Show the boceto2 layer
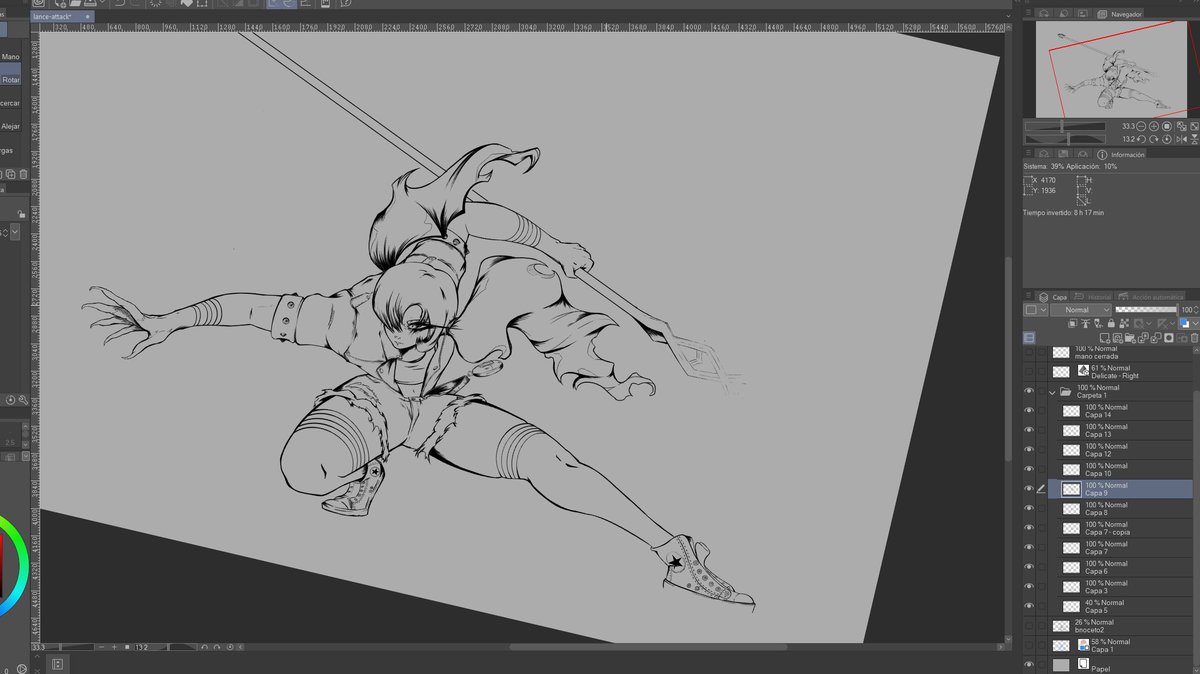 click(x=1029, y=626)
